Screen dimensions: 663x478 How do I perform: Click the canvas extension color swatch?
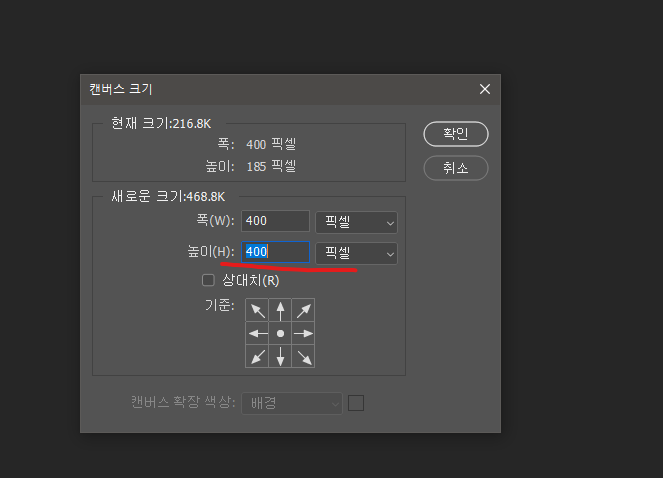pyautogui.click(x=356, y=403)
